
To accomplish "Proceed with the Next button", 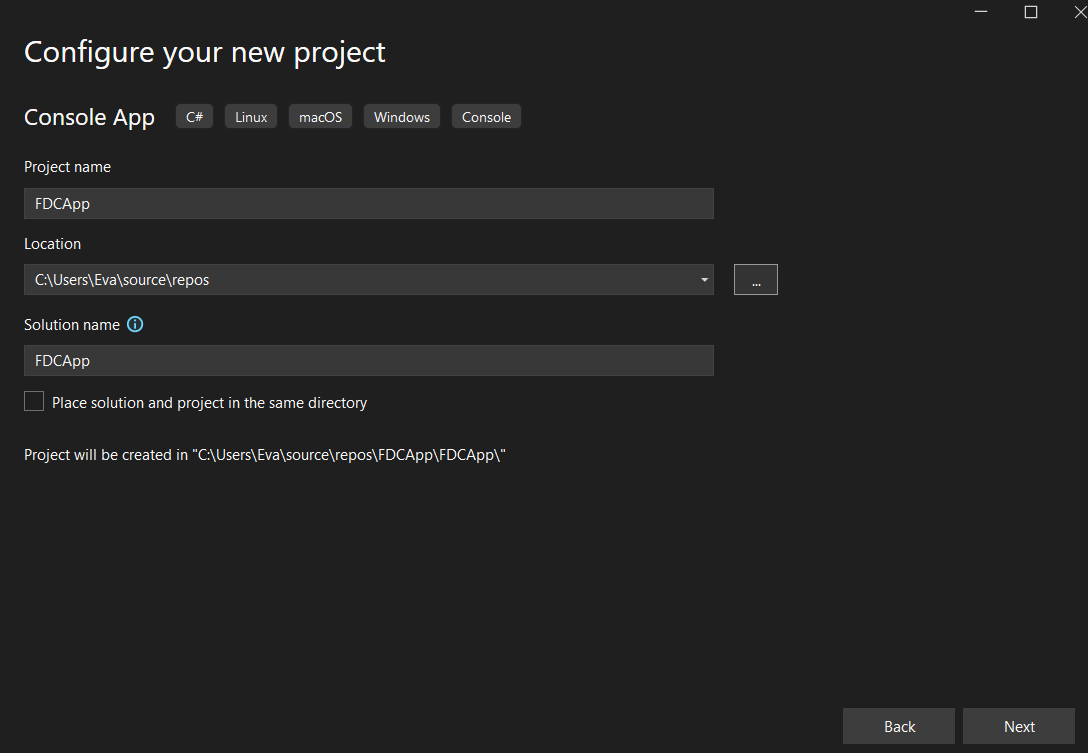I will click(1019, 726).
